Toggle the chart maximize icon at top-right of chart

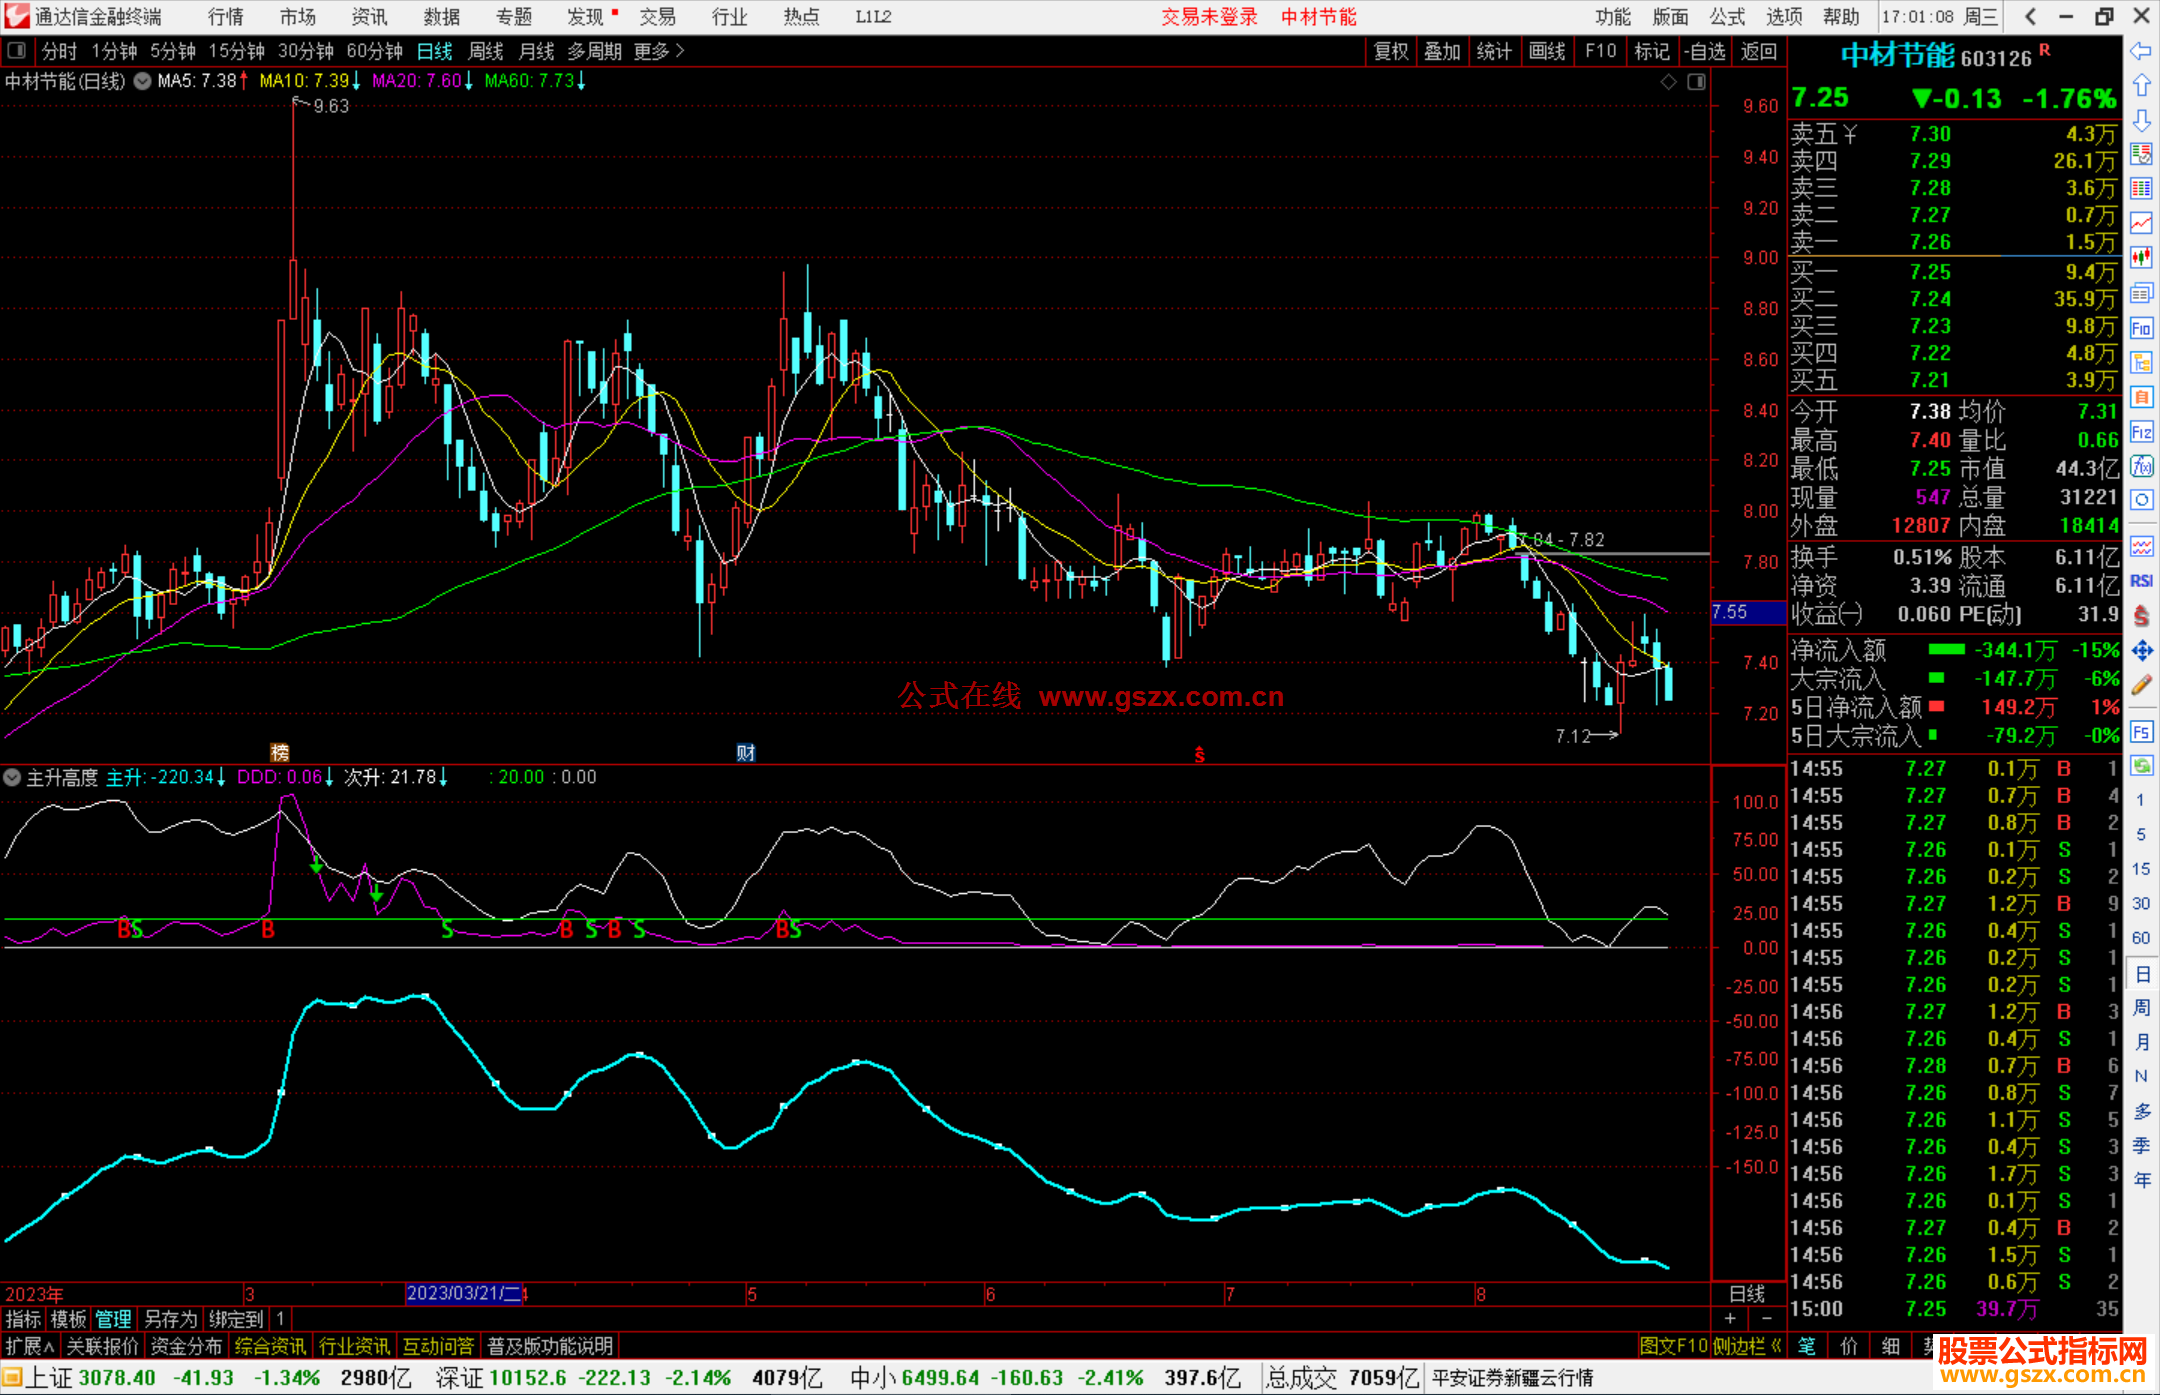point(1696,82)
